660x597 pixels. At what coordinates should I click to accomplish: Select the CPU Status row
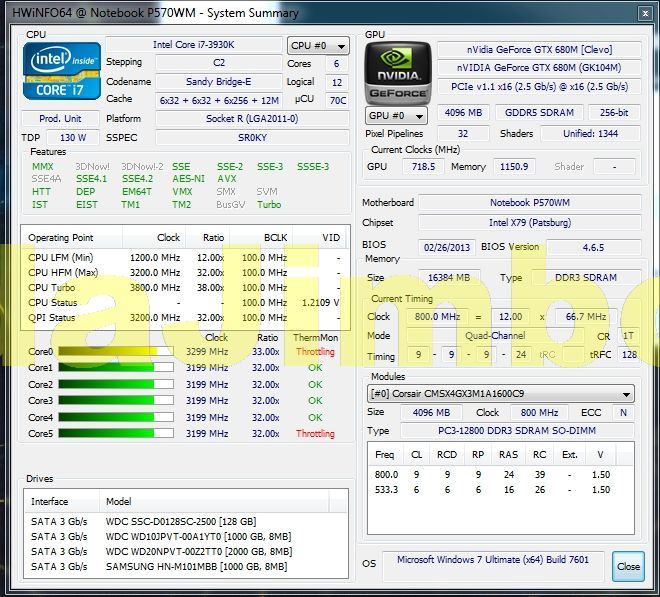coord(184,303)
